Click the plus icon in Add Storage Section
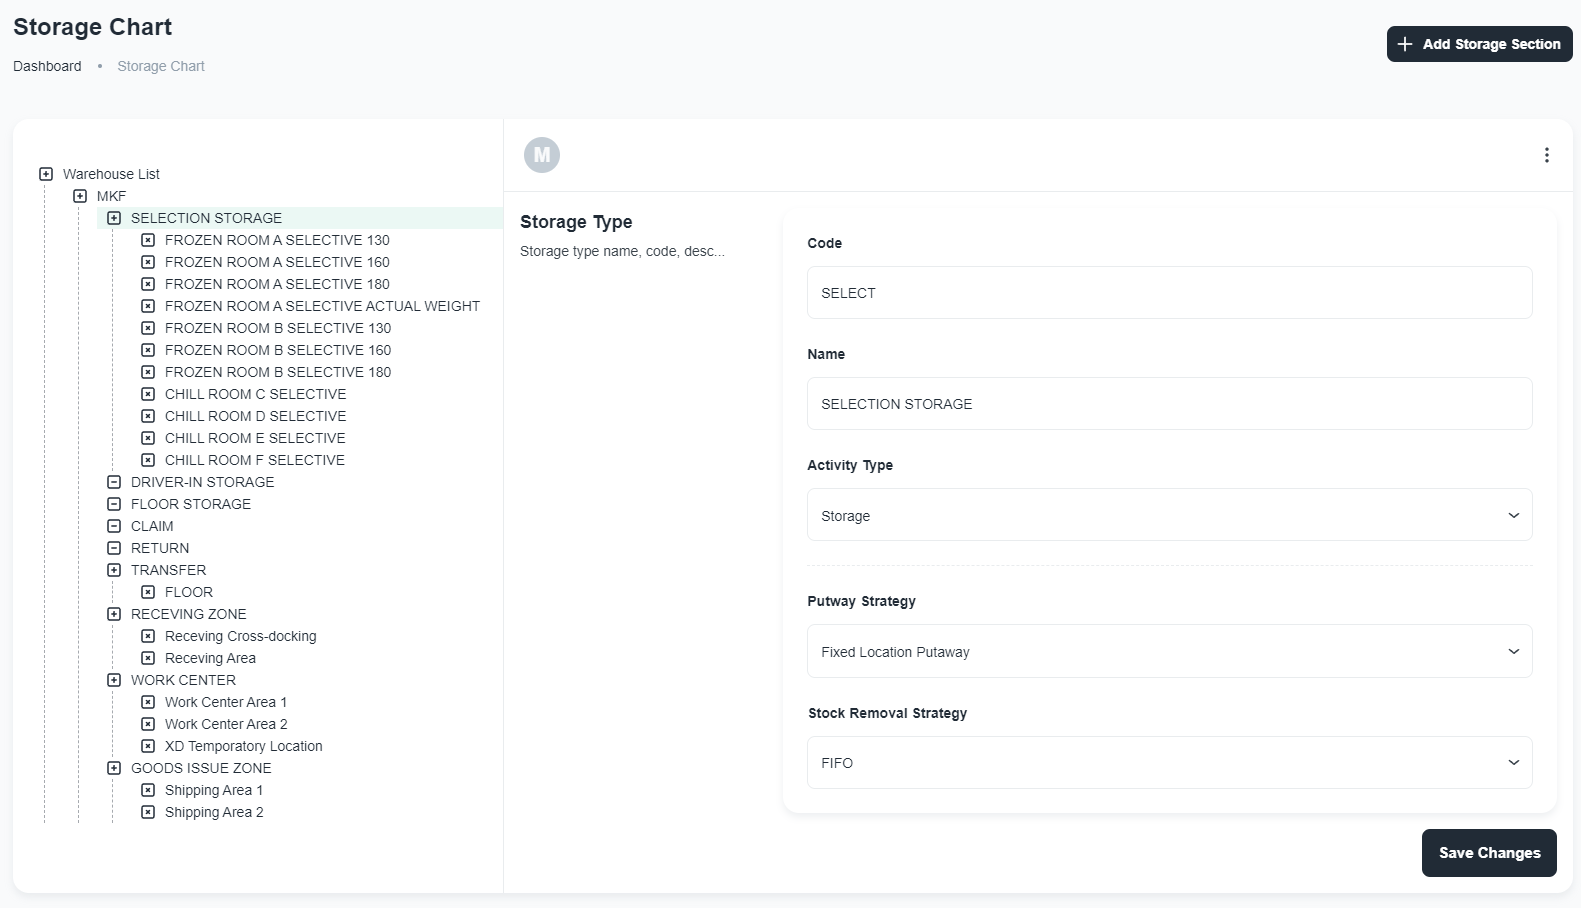 click(x=1405, y=44)
